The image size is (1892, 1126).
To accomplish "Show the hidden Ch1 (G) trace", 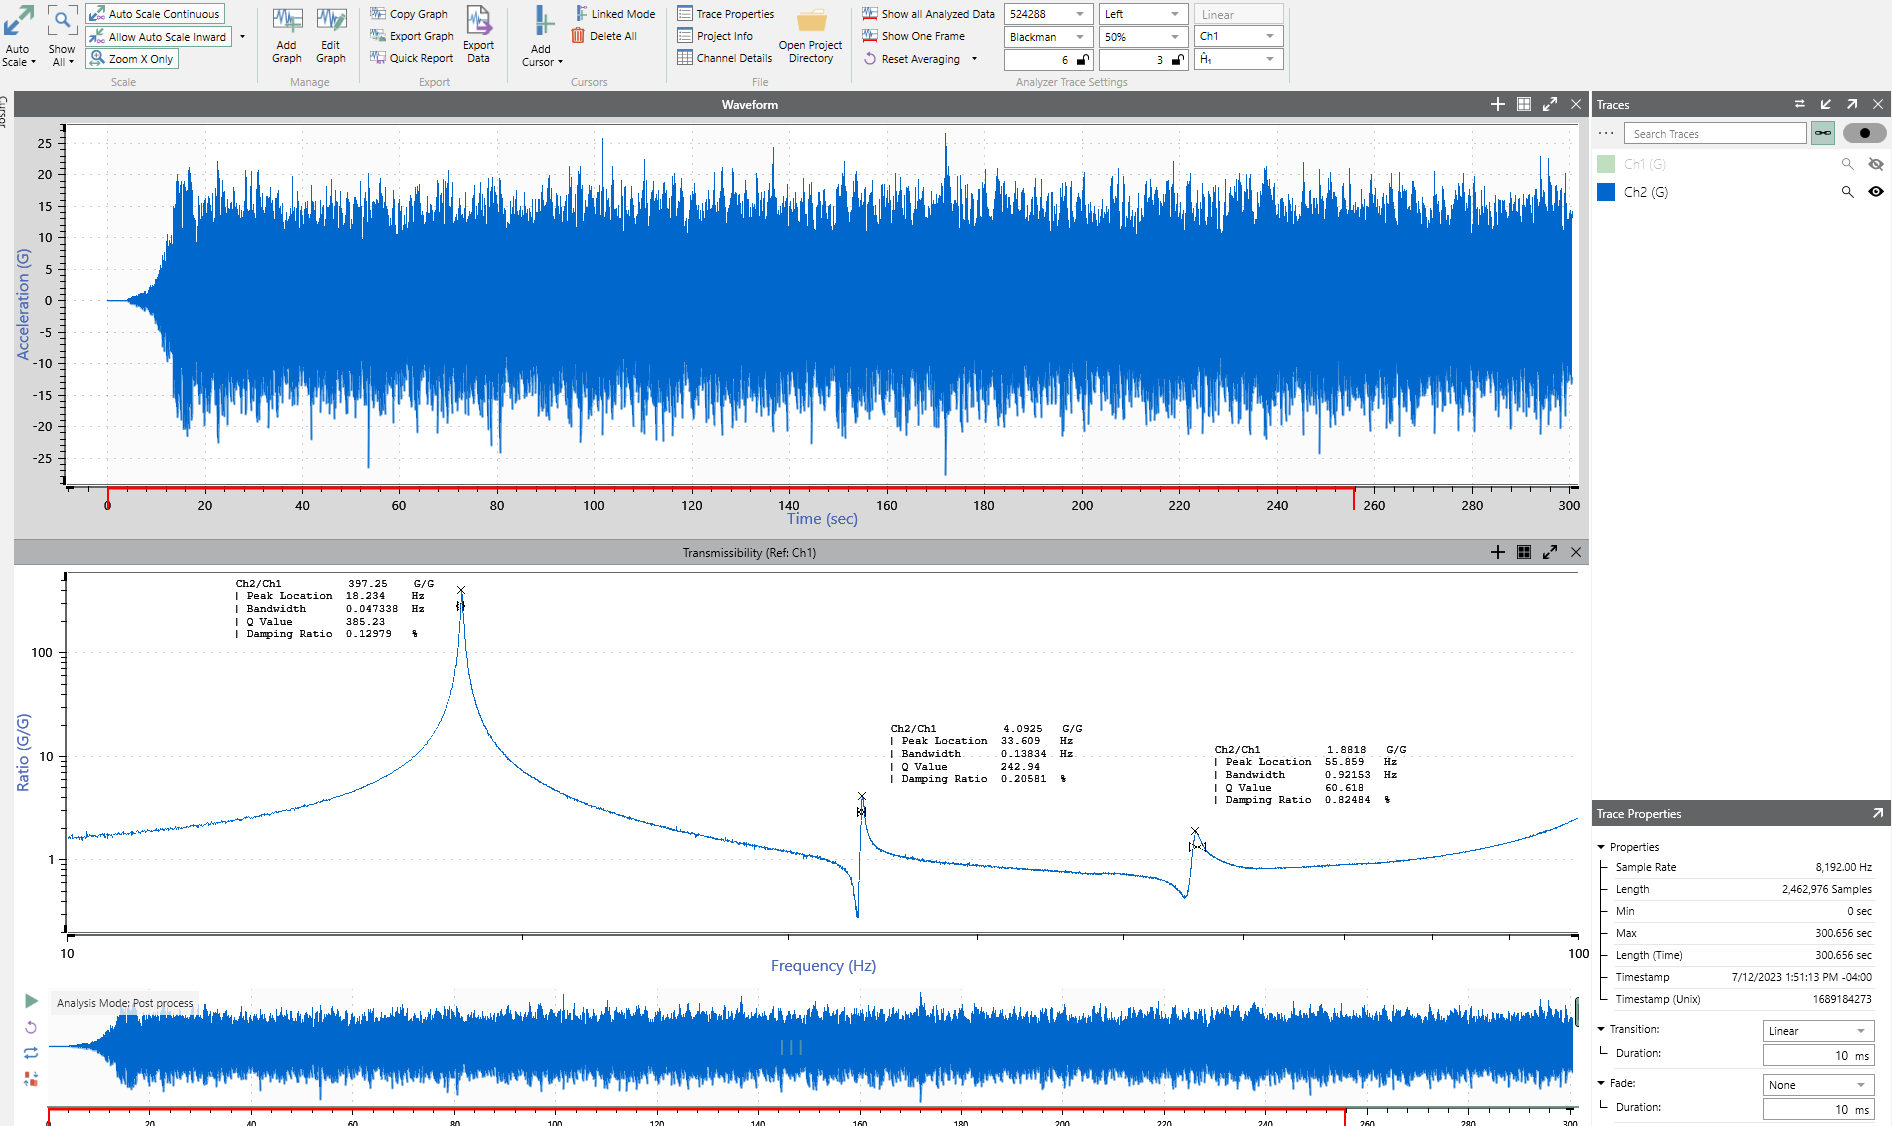I will coord(1875,164).
